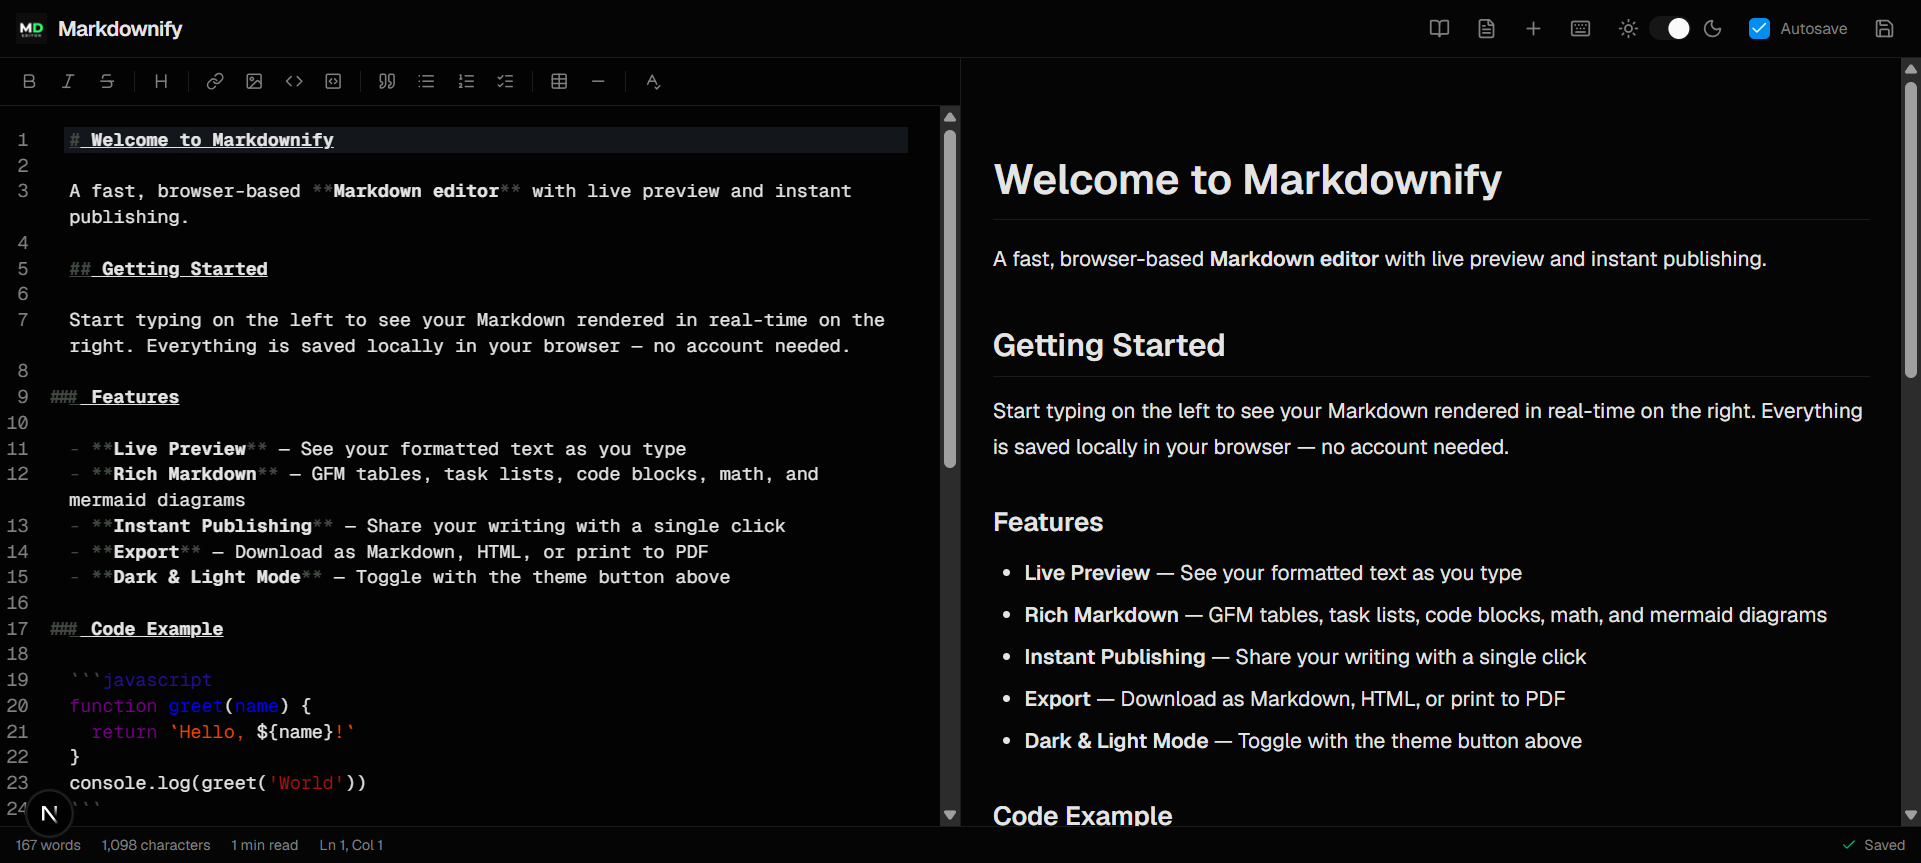The image size is (1921, 863).
Task: Click 'function greet(name) {' code line
Action: click(x=190, y=706)
